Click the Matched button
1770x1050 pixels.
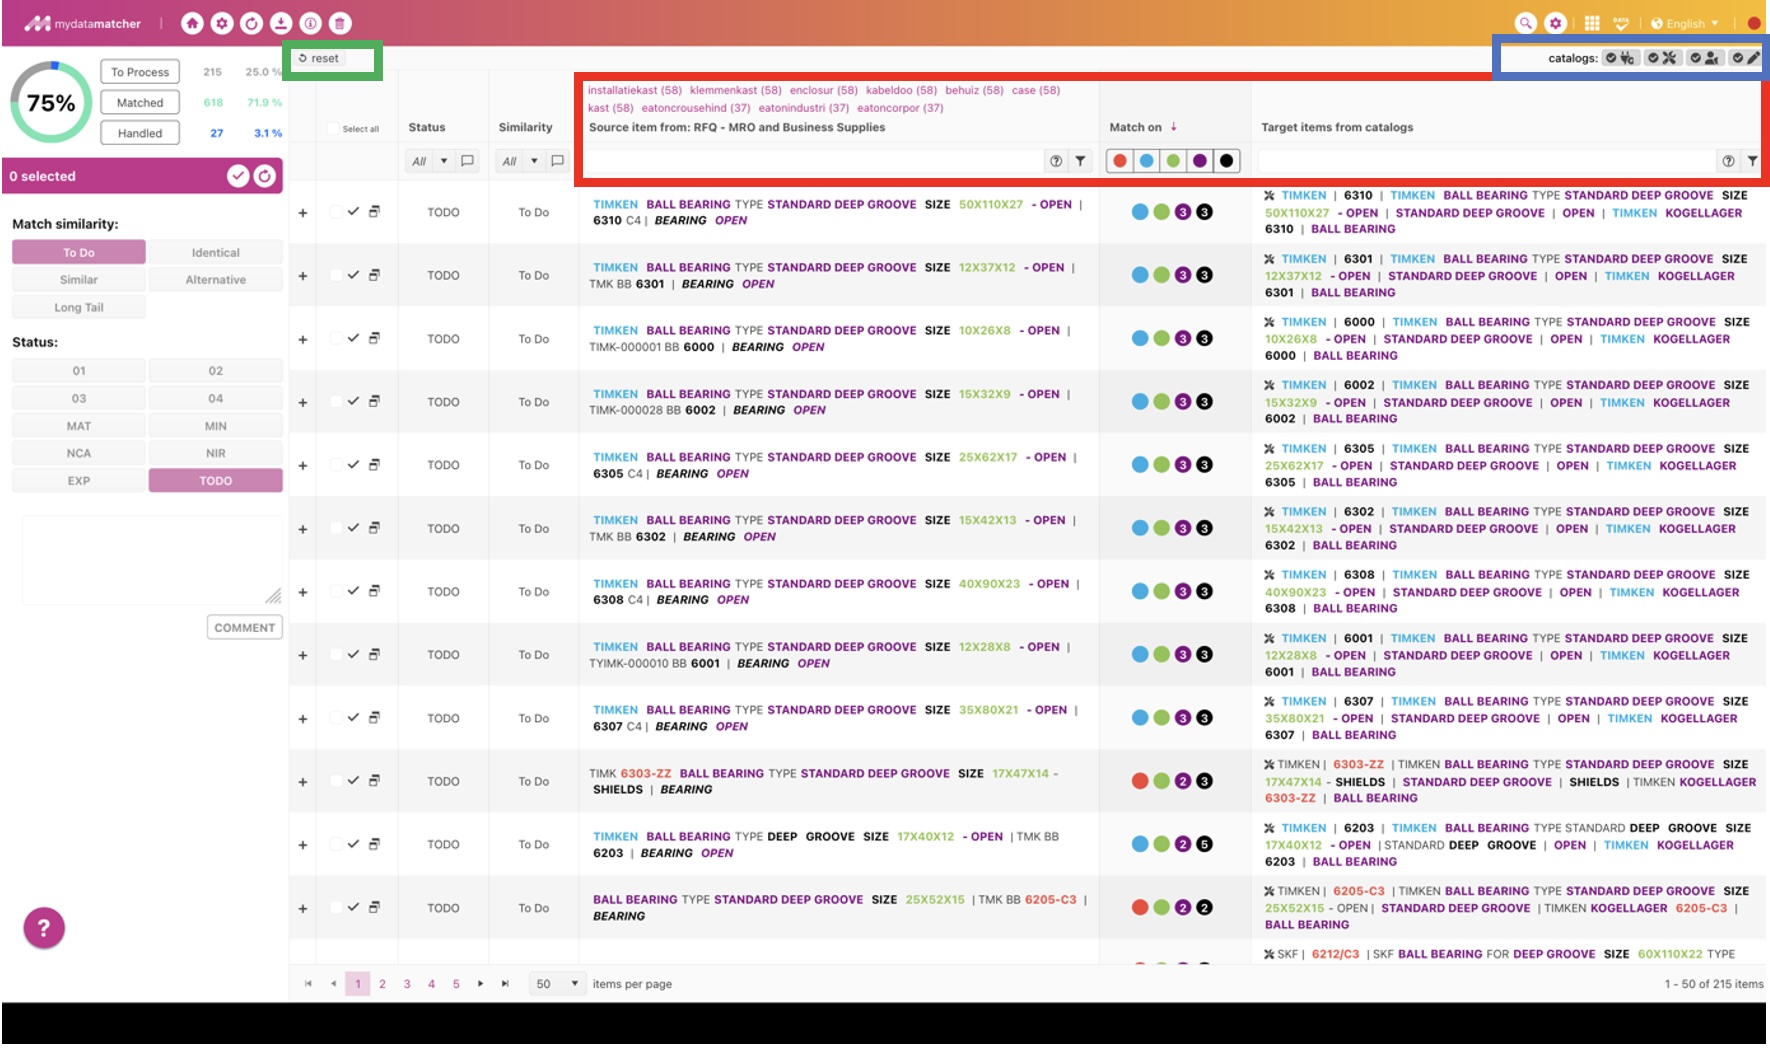140,102
